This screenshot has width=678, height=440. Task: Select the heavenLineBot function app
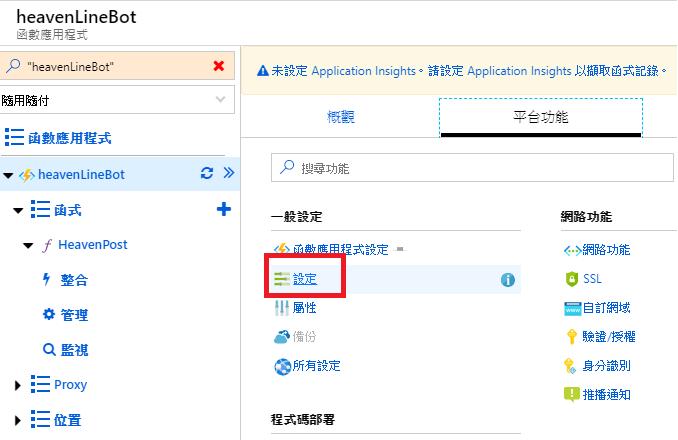point(81,175)
